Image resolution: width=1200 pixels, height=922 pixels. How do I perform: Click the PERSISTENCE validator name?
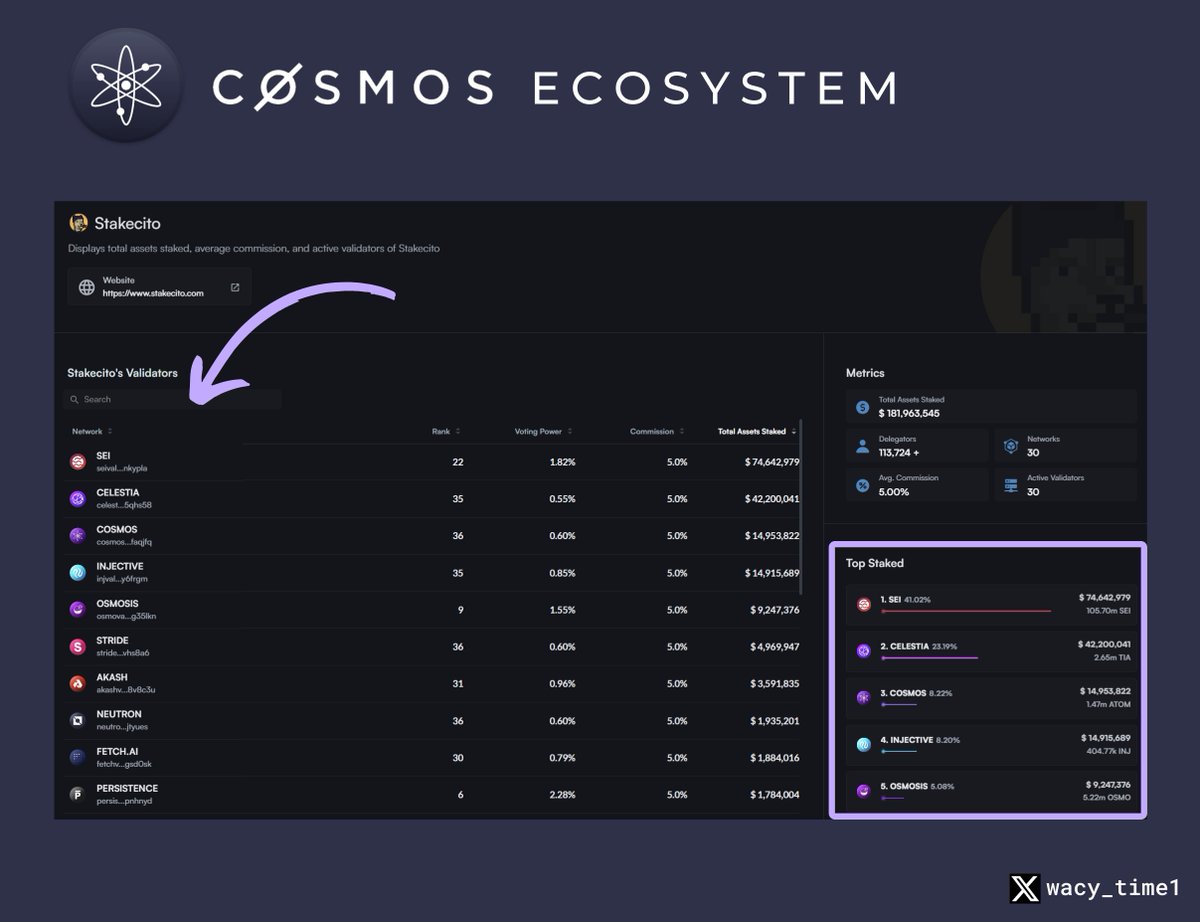pyautogui.click(x=127, y=788)
